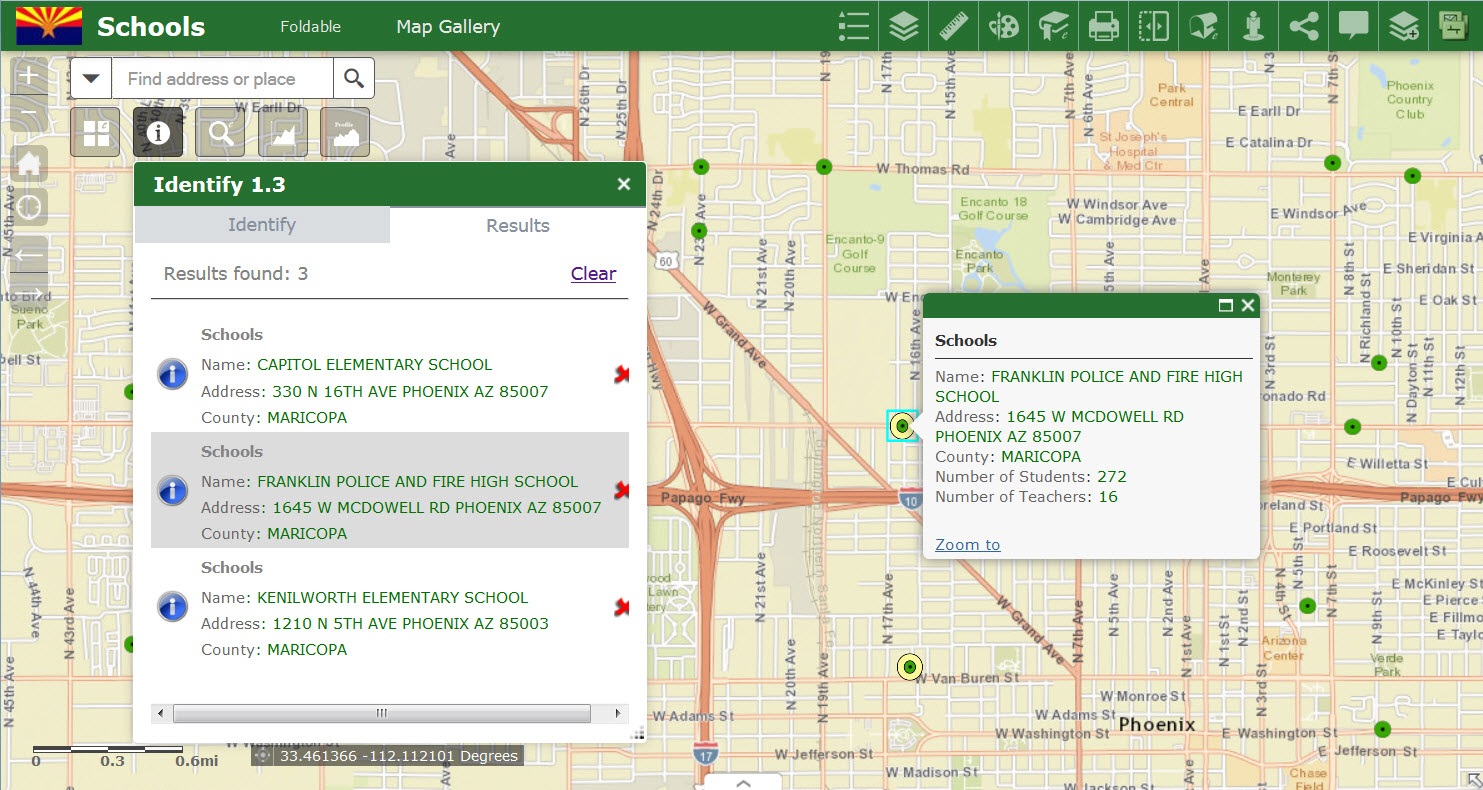This screenshot has width=1483, height=790.
Task: Click info icon for Capitol Elementary School
Action: tap(173, 374)
